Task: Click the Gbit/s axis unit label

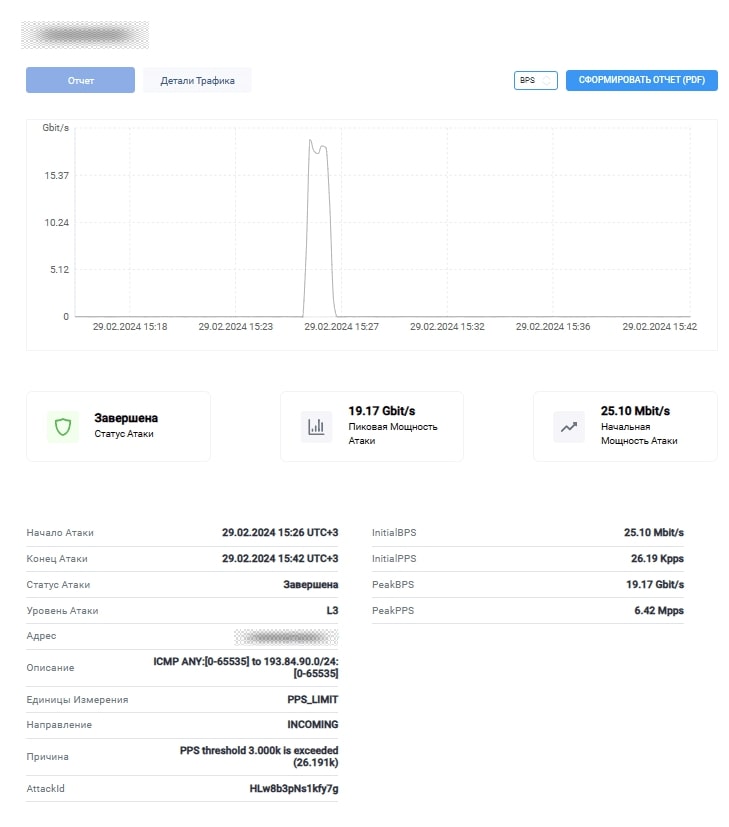Action: [x=55, y=128]
